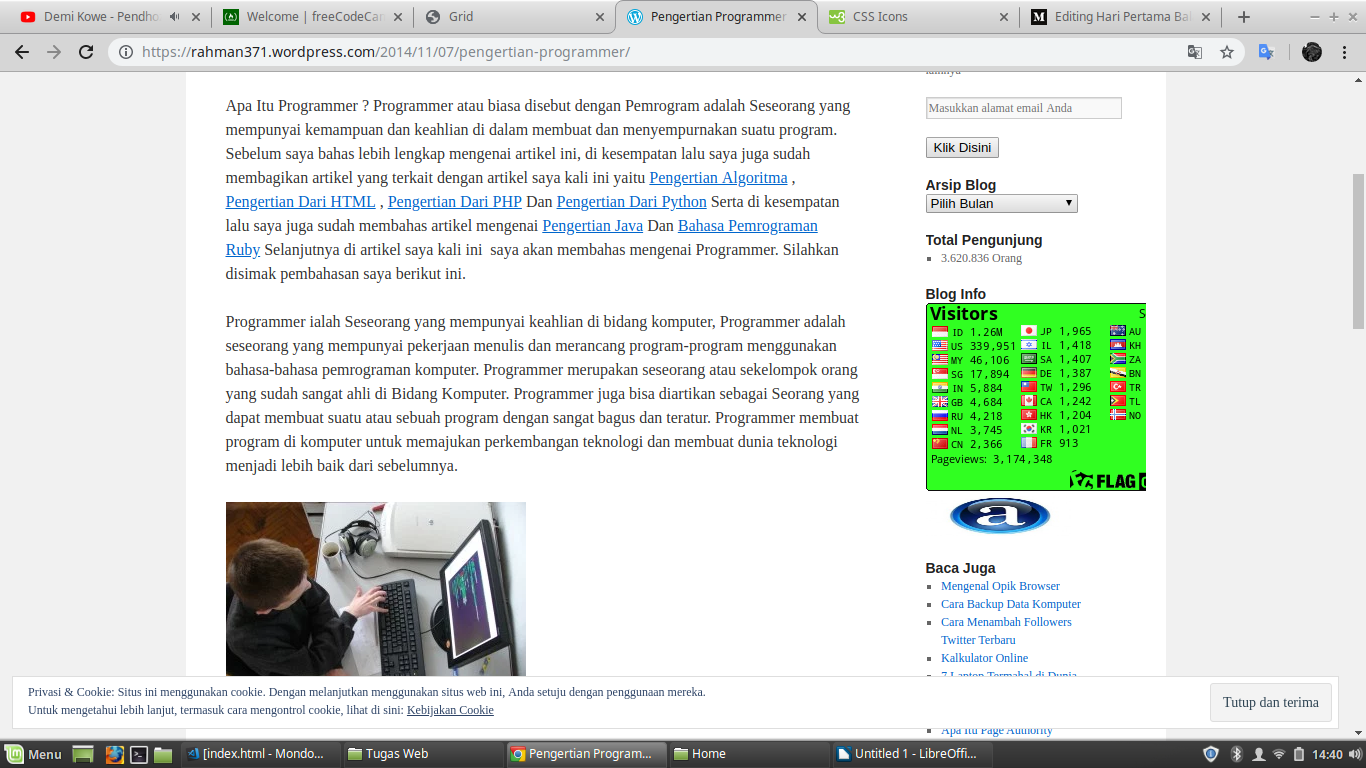Open the green Flag Counter visitors widget
Image resolution: width=1366 pixels, height=768 pixels.
1036,397
